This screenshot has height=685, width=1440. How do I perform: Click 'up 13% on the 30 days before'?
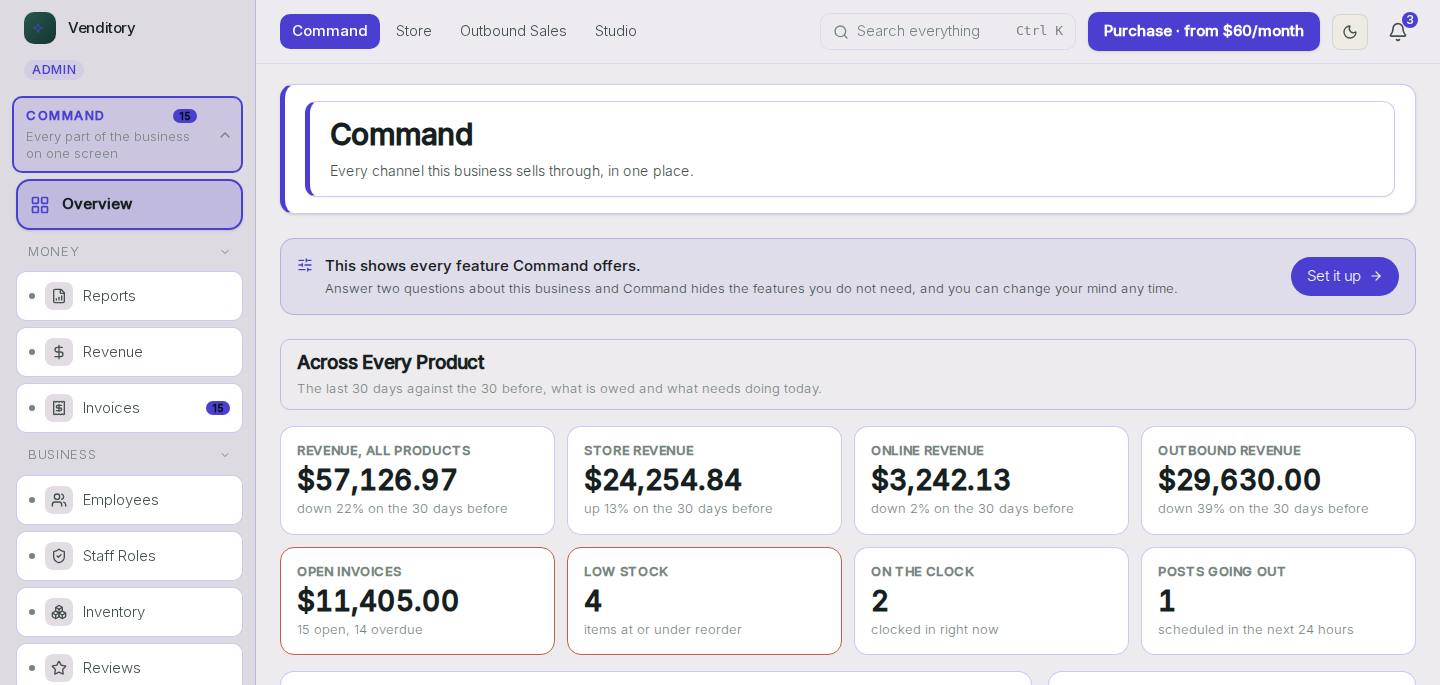point(678,509)
